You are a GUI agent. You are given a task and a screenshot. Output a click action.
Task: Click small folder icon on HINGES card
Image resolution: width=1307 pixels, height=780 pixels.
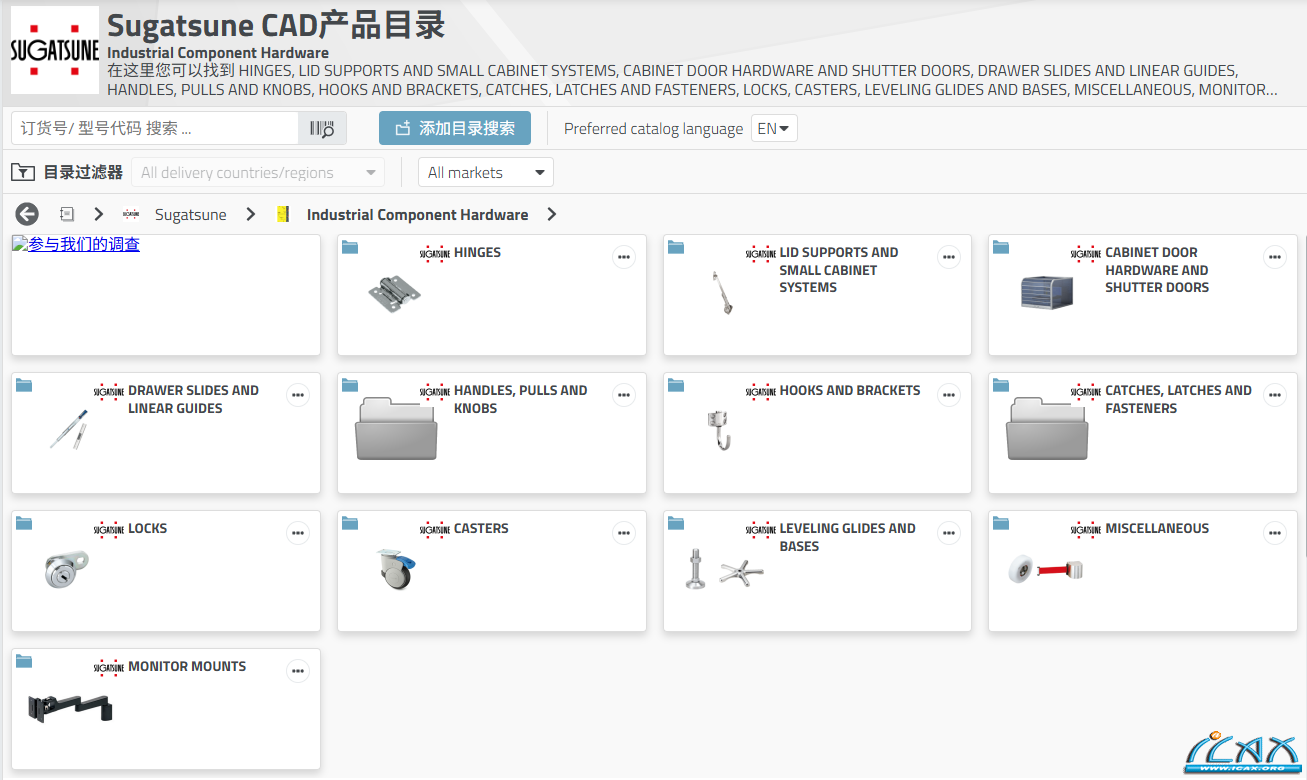click(350, 247)
